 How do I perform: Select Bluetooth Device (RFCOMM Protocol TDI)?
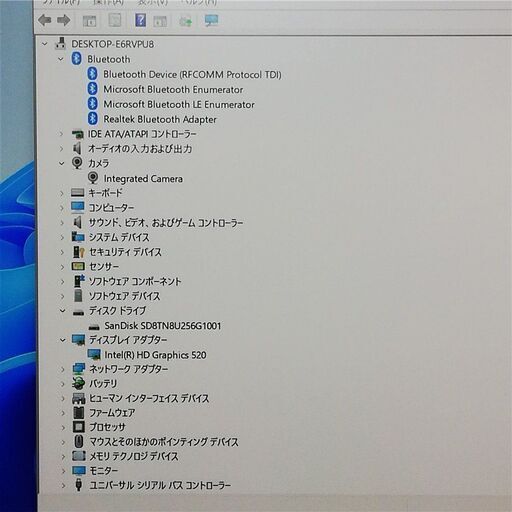(192, 74)
